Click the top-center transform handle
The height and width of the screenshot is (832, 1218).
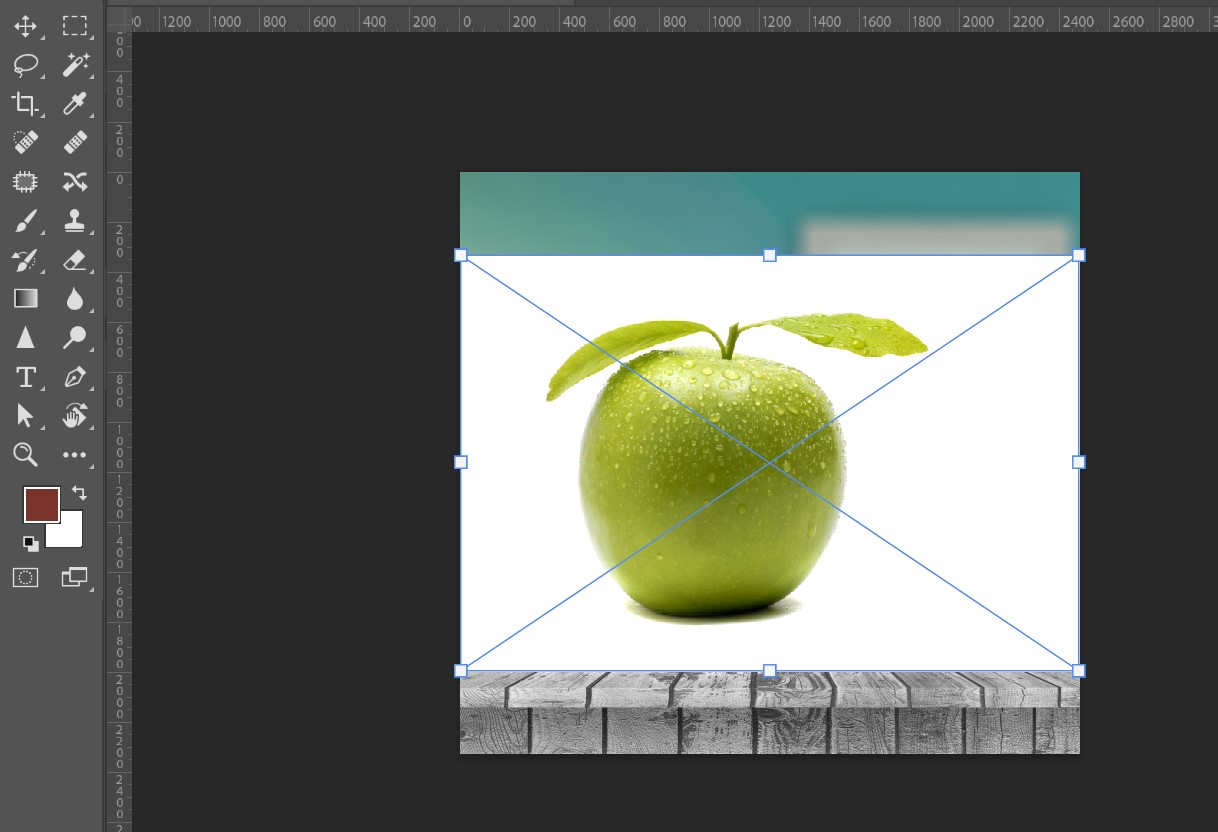click(x=769, y=255)
